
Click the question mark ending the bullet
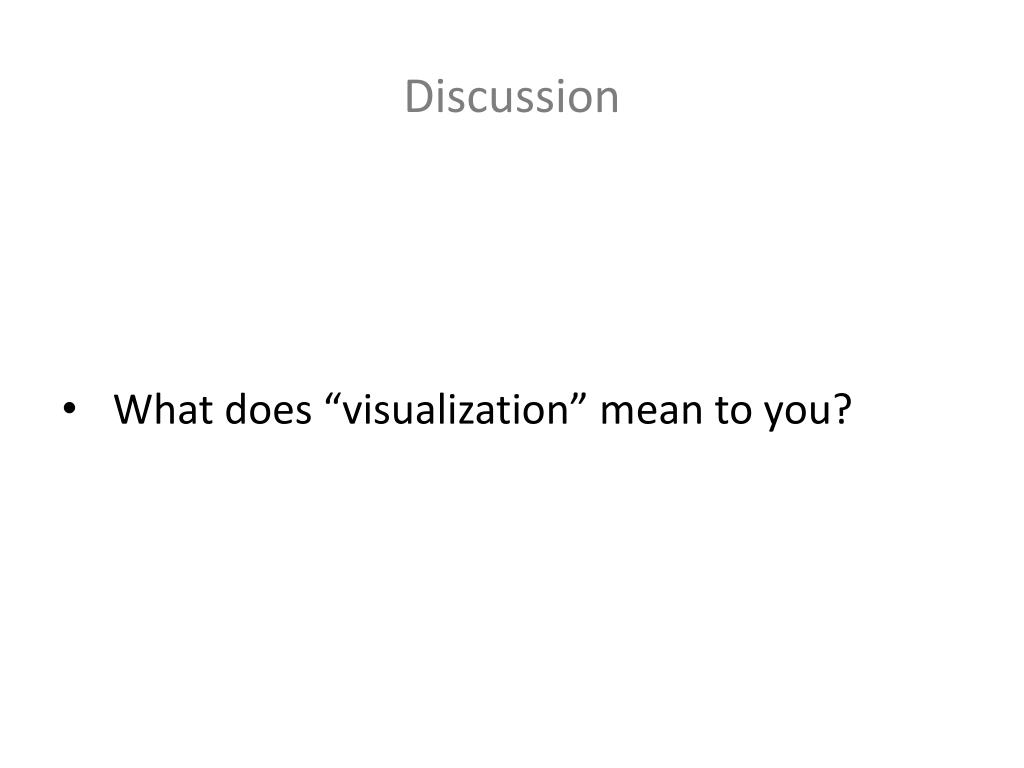(x=842, y=409)
